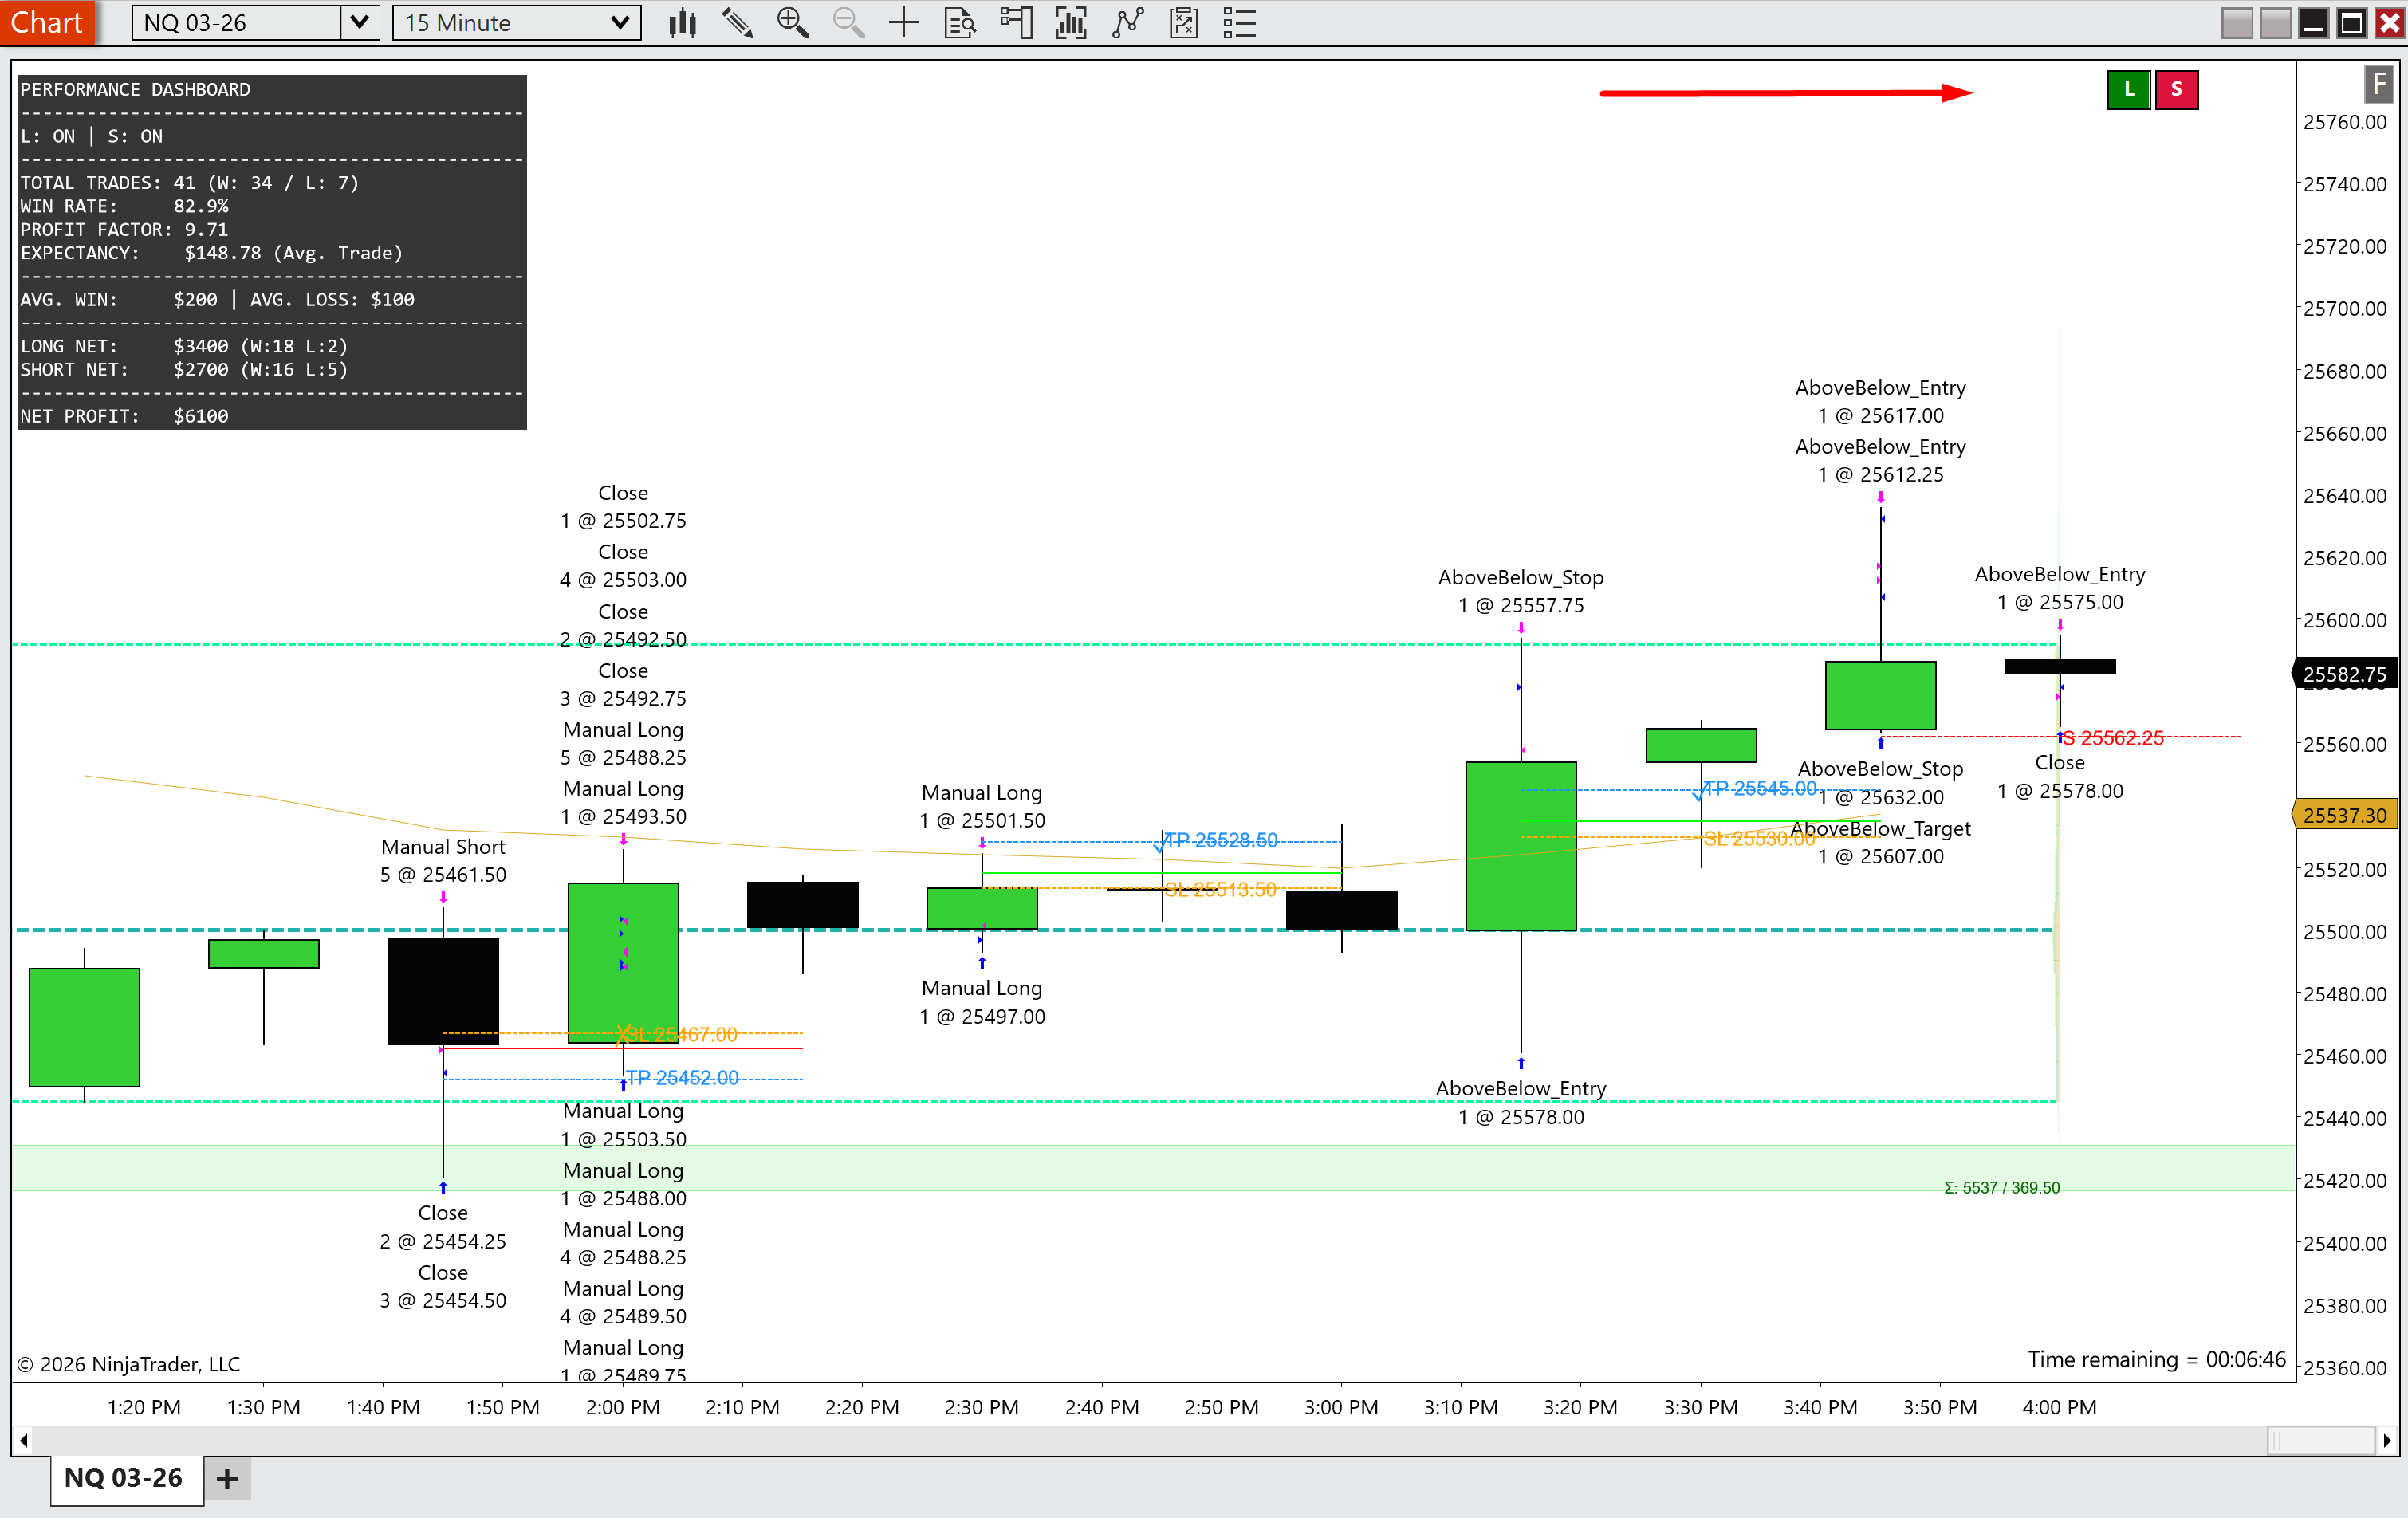
Task: Click the Chart menu button
Action: 47,22
